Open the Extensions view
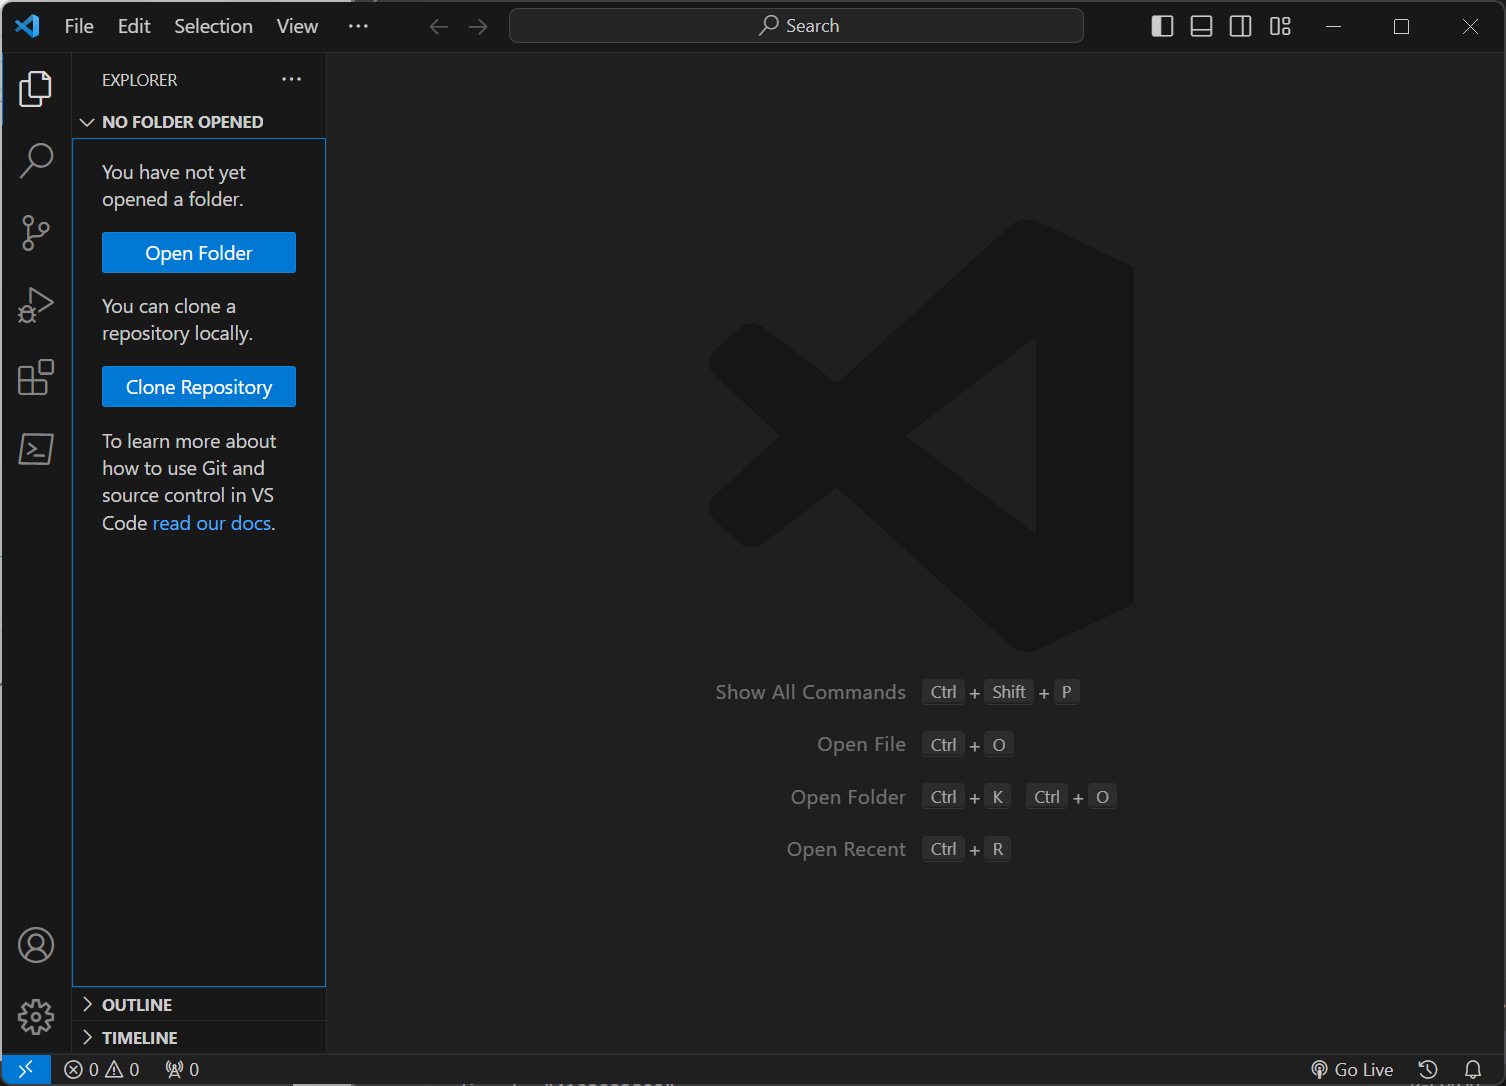The width and height of the screenshot is (1506, 1086). [36, 377]
